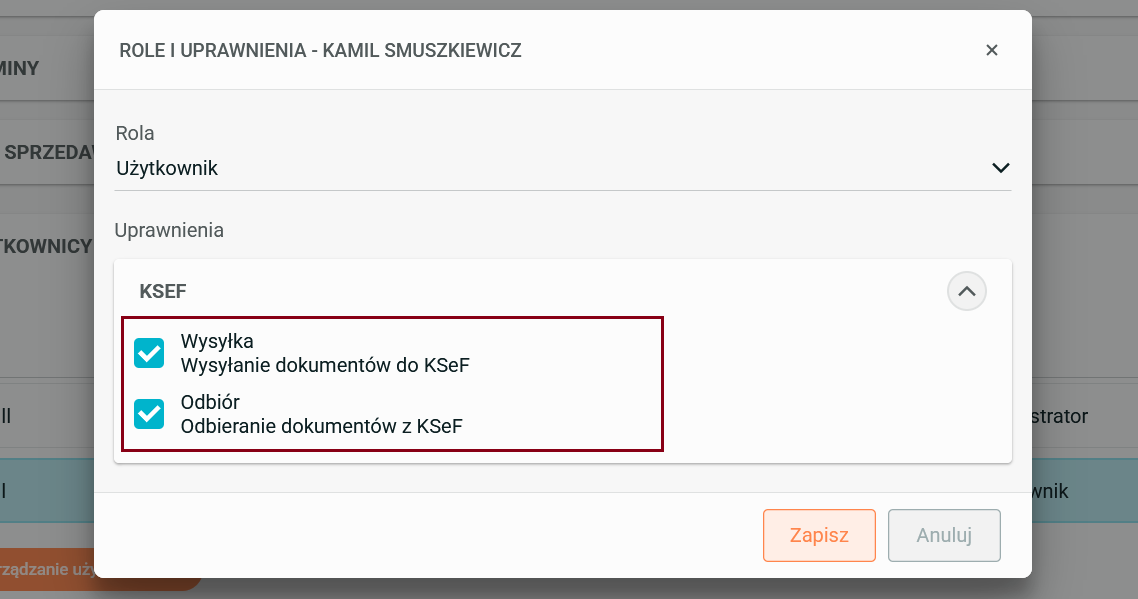Open the Rola dropdown arrow
Viewport: 1138px width, 599px height.
pyautogui.click(x=1000, y=168)
